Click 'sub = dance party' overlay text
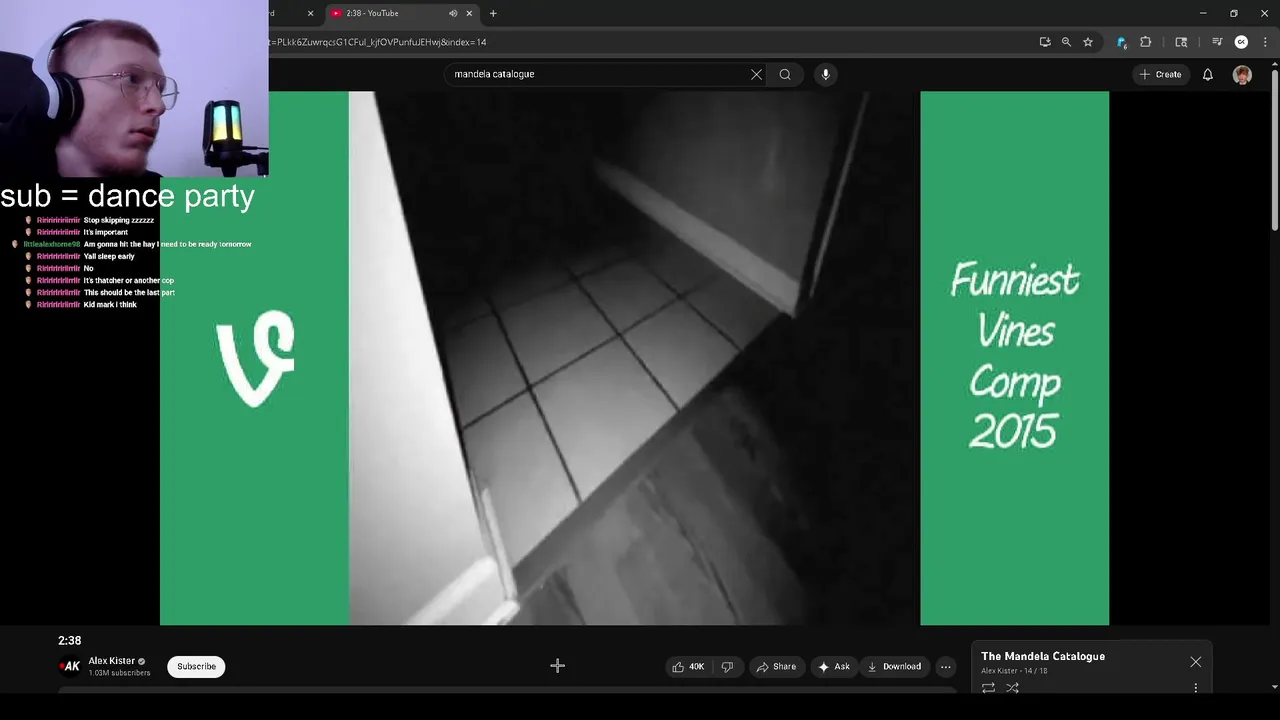The width and height of the screenshot is (1280, 720). [127, 195]
